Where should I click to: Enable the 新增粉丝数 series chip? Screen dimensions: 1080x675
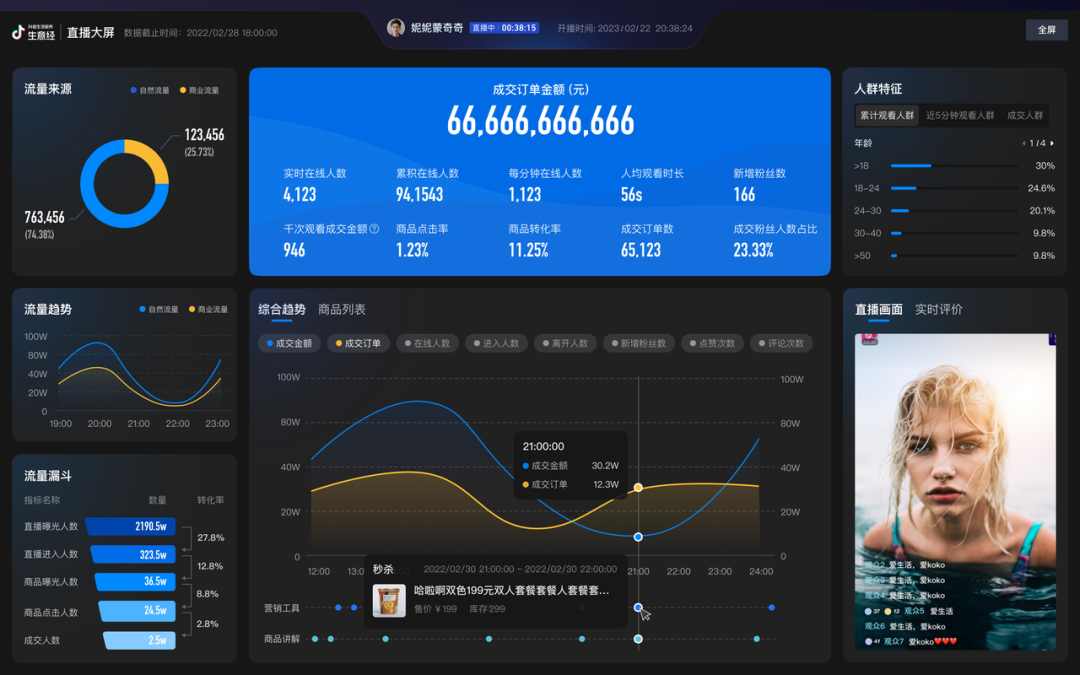(636, 343)
